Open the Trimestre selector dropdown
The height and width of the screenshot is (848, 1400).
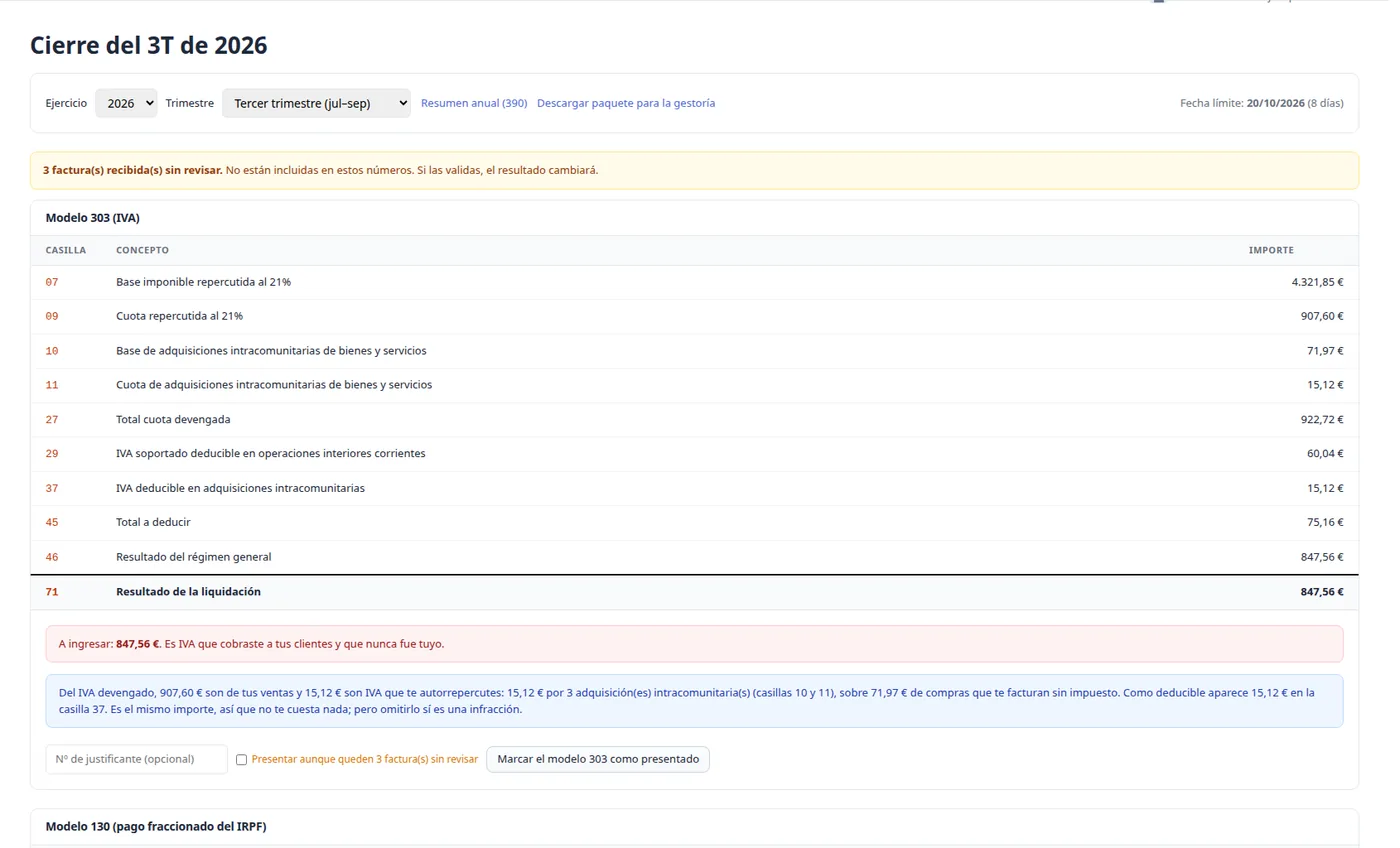(316, 103)
